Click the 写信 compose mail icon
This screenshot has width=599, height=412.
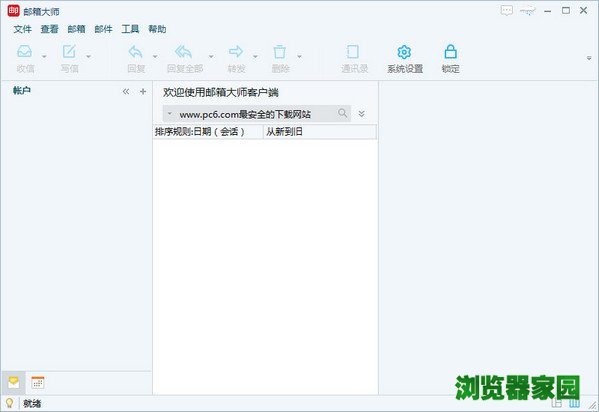69,52
